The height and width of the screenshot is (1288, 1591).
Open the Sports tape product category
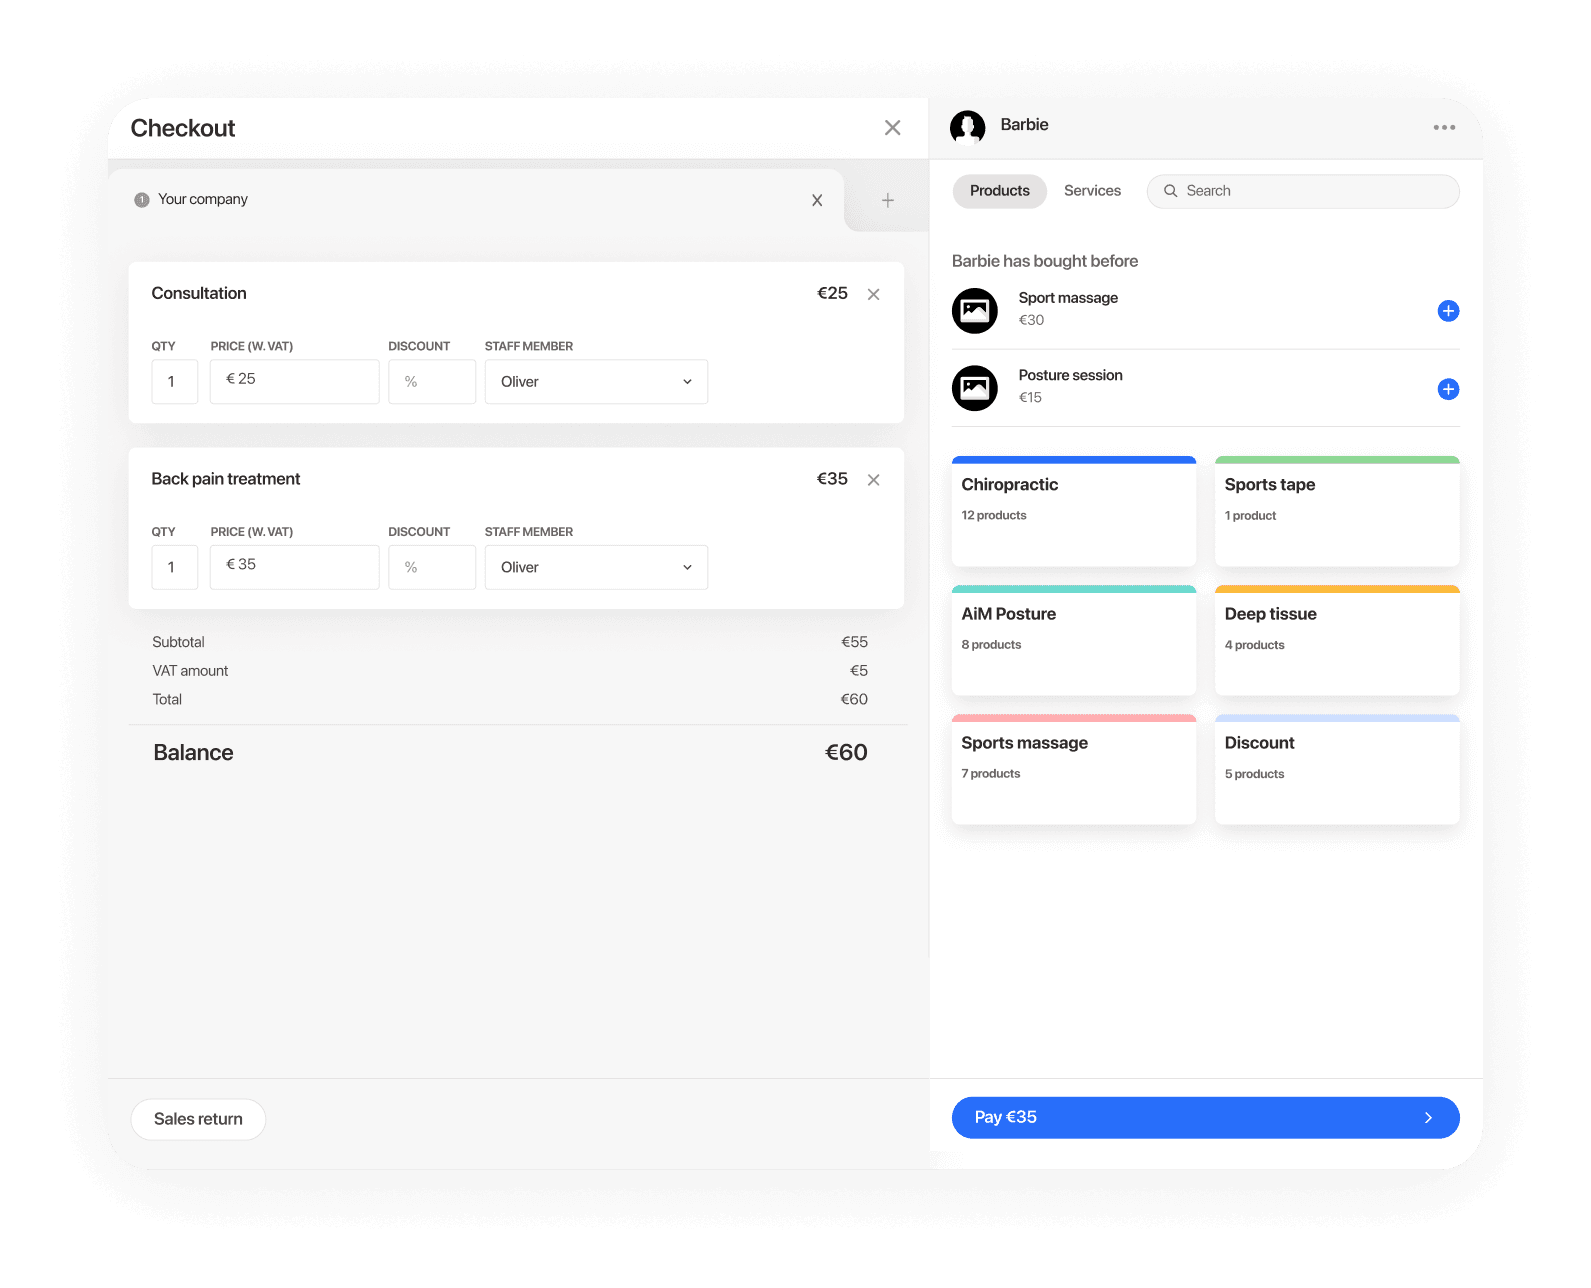point(1337,511)
